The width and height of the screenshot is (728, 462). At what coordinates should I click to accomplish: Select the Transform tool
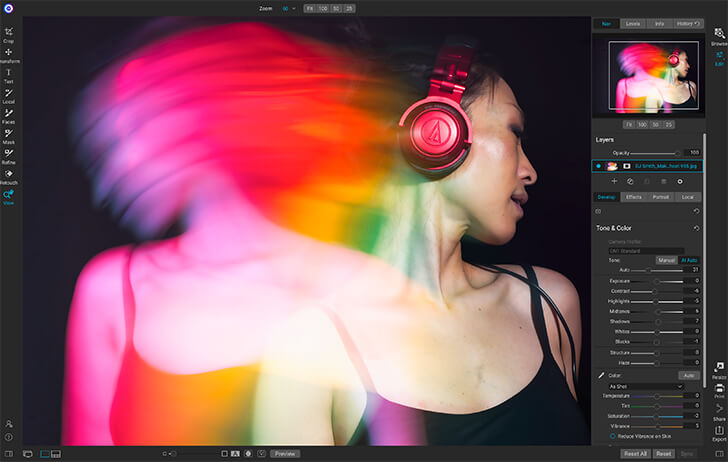(x=8, y=55)
